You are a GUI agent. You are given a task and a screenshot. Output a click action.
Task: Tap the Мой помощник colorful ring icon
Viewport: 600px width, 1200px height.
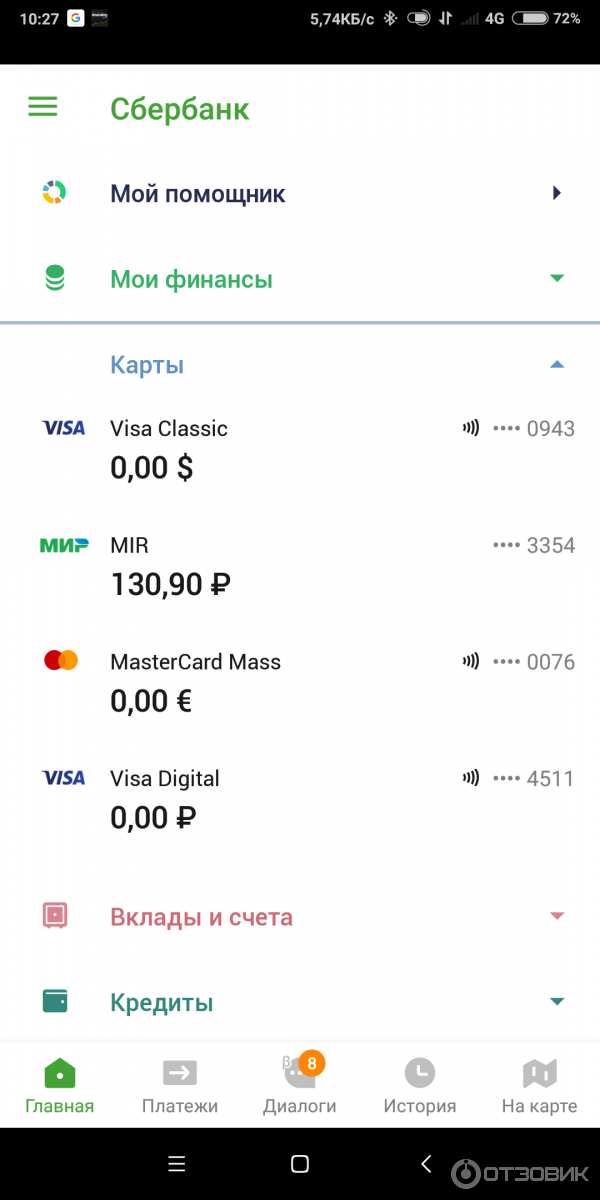(x=54, y=193)
